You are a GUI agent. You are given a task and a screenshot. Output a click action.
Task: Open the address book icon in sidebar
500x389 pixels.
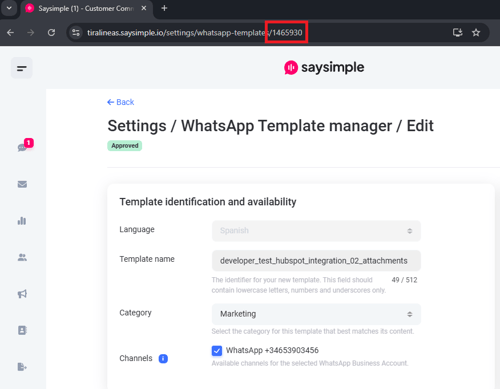coord(22,330)
